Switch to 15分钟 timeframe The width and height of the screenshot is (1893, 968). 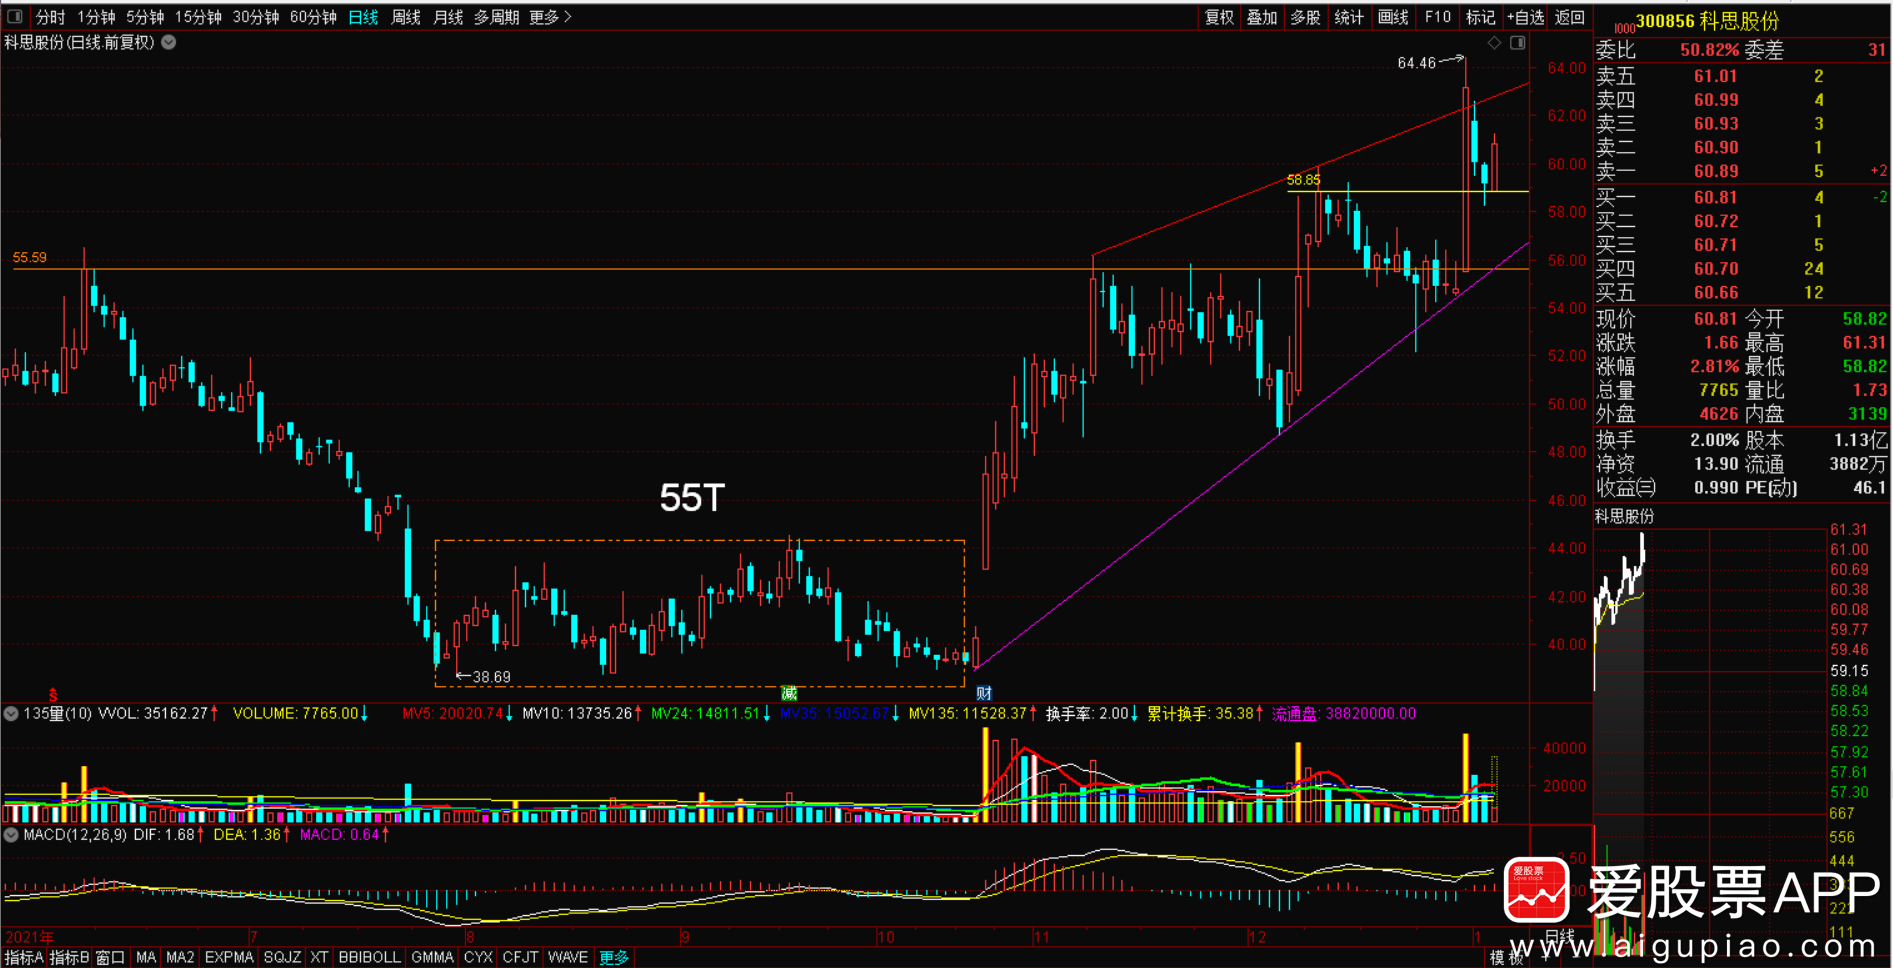198,17
